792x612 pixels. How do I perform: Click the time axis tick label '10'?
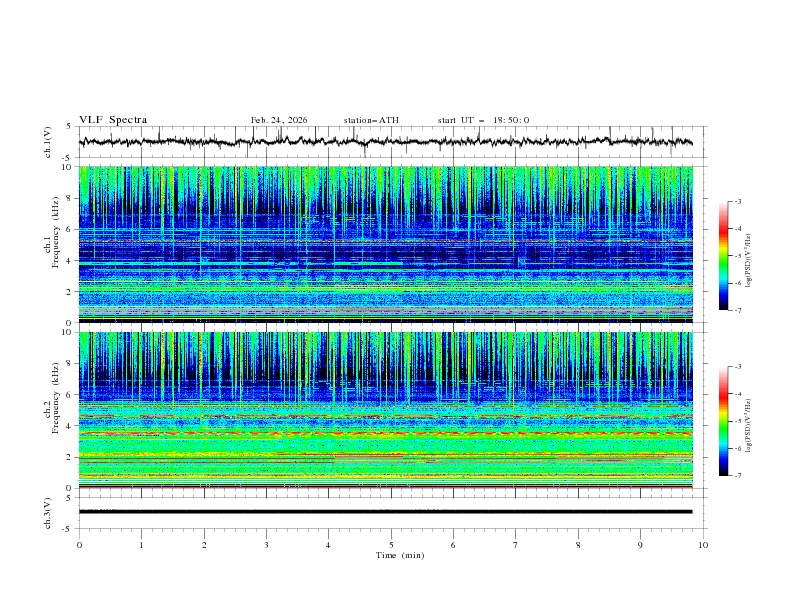click(703, 545)
